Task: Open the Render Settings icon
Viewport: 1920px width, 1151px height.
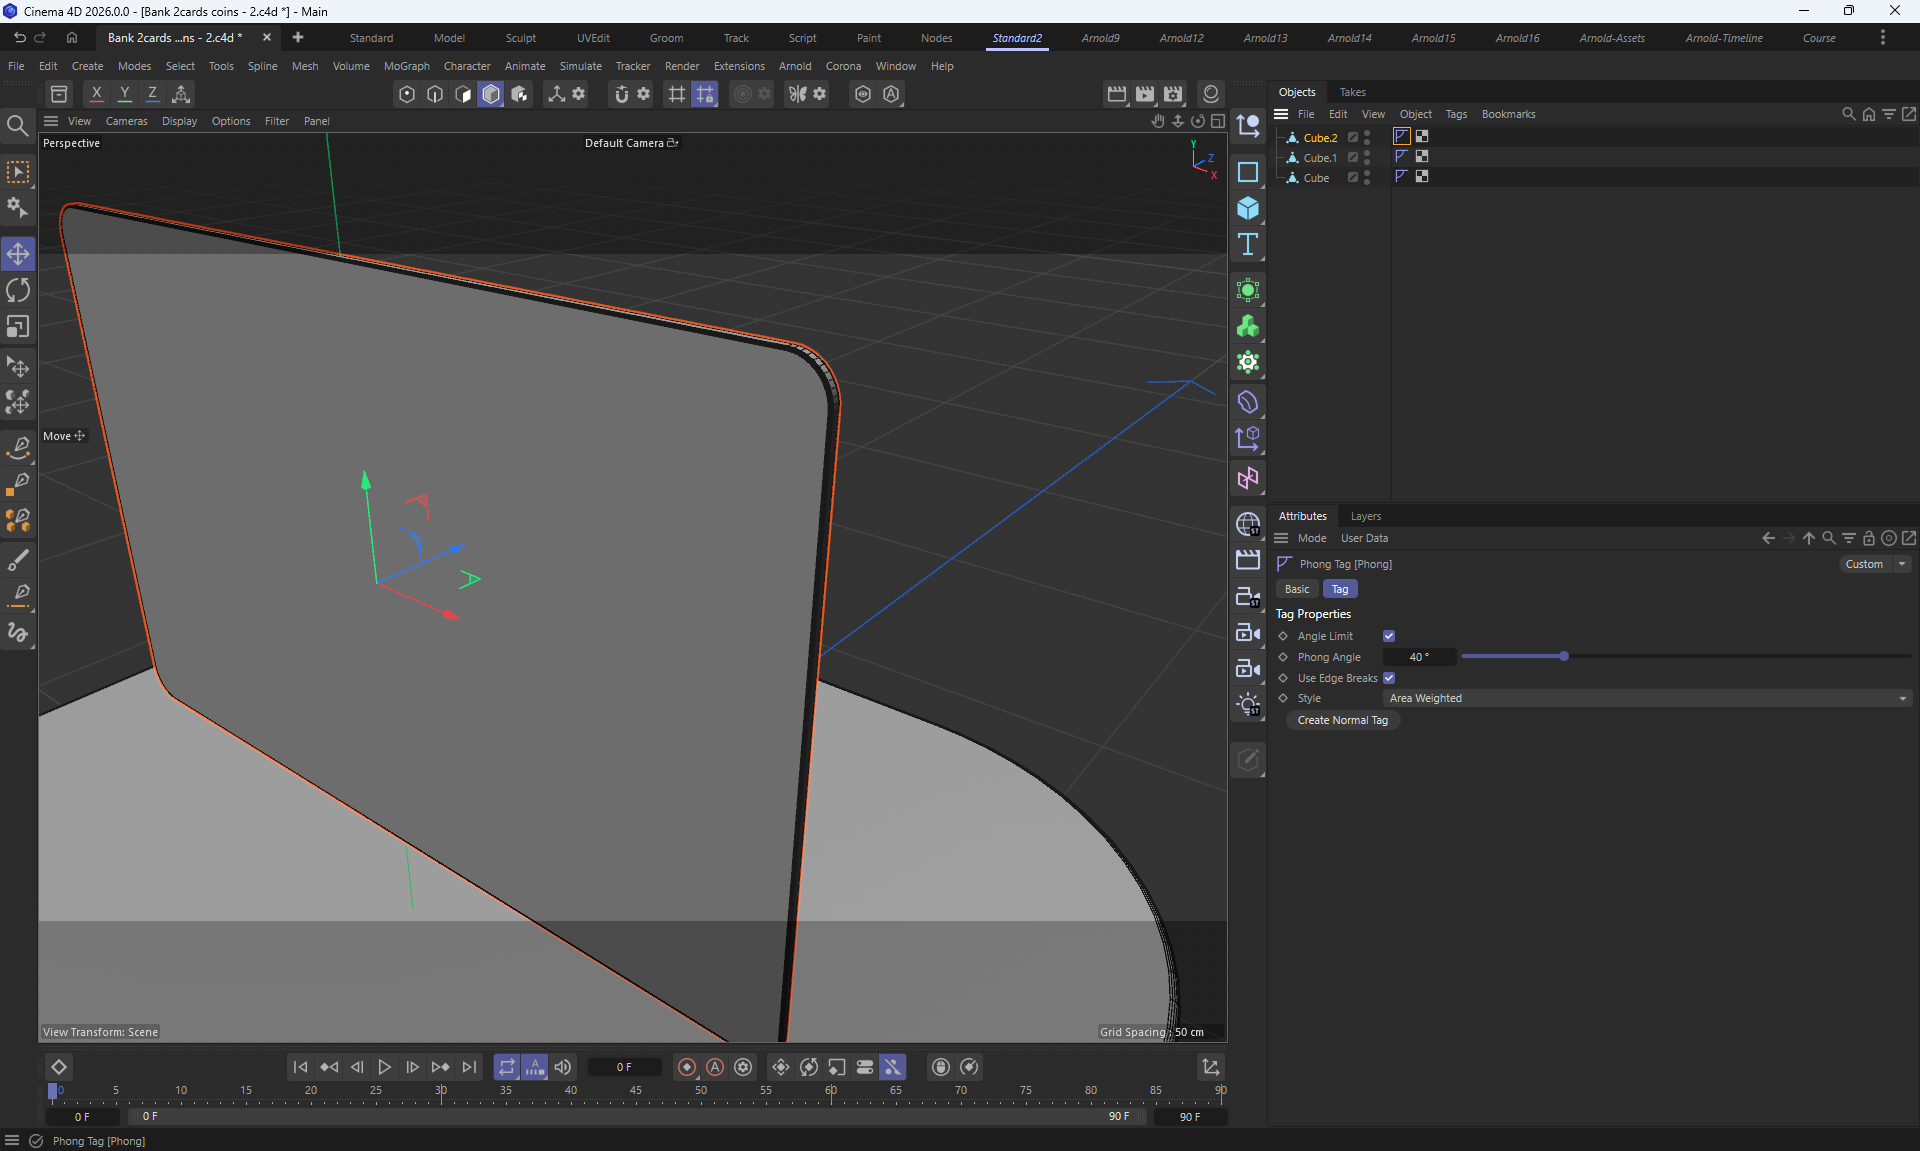Action: [1173, 94]
